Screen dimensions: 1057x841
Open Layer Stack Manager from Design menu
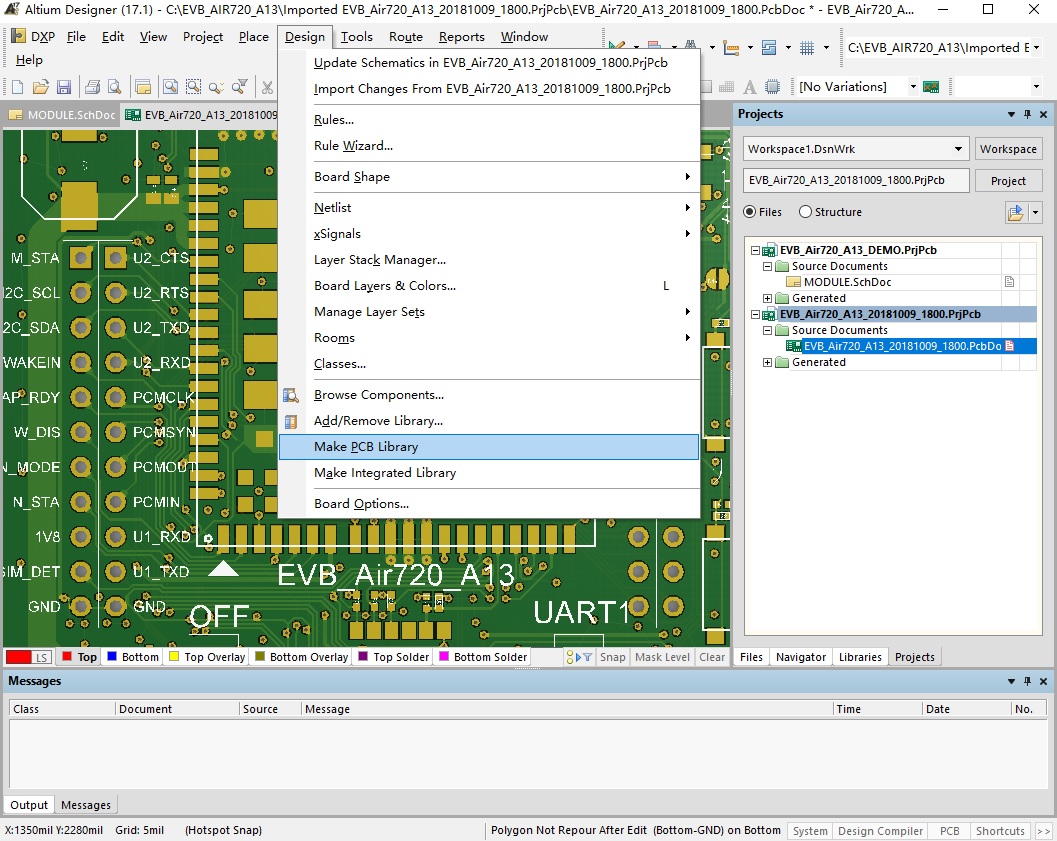(x=489, y=259)
